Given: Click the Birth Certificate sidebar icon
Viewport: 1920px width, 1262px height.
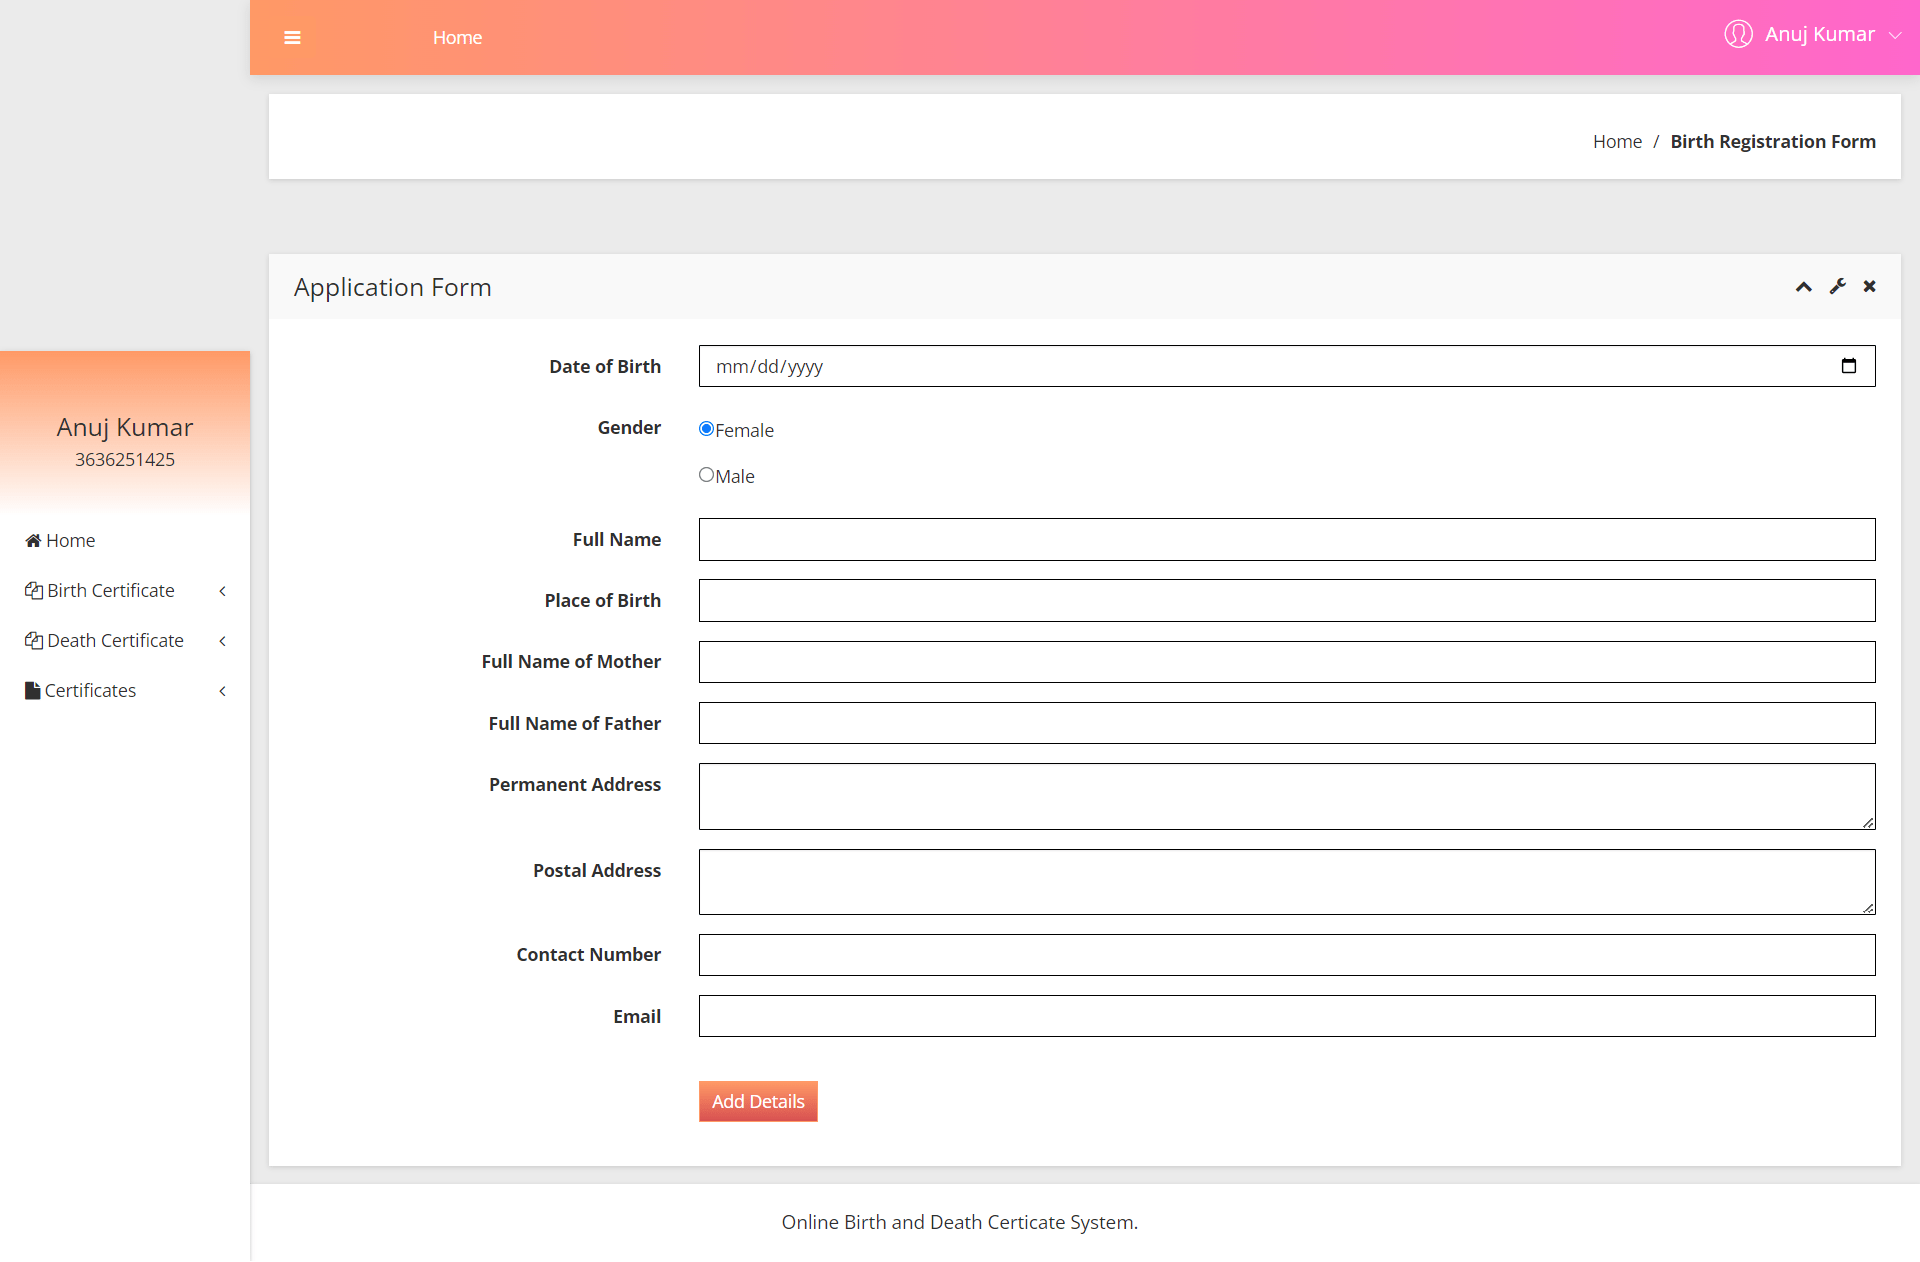Looking at the screenshot, I should coord(33,590).
